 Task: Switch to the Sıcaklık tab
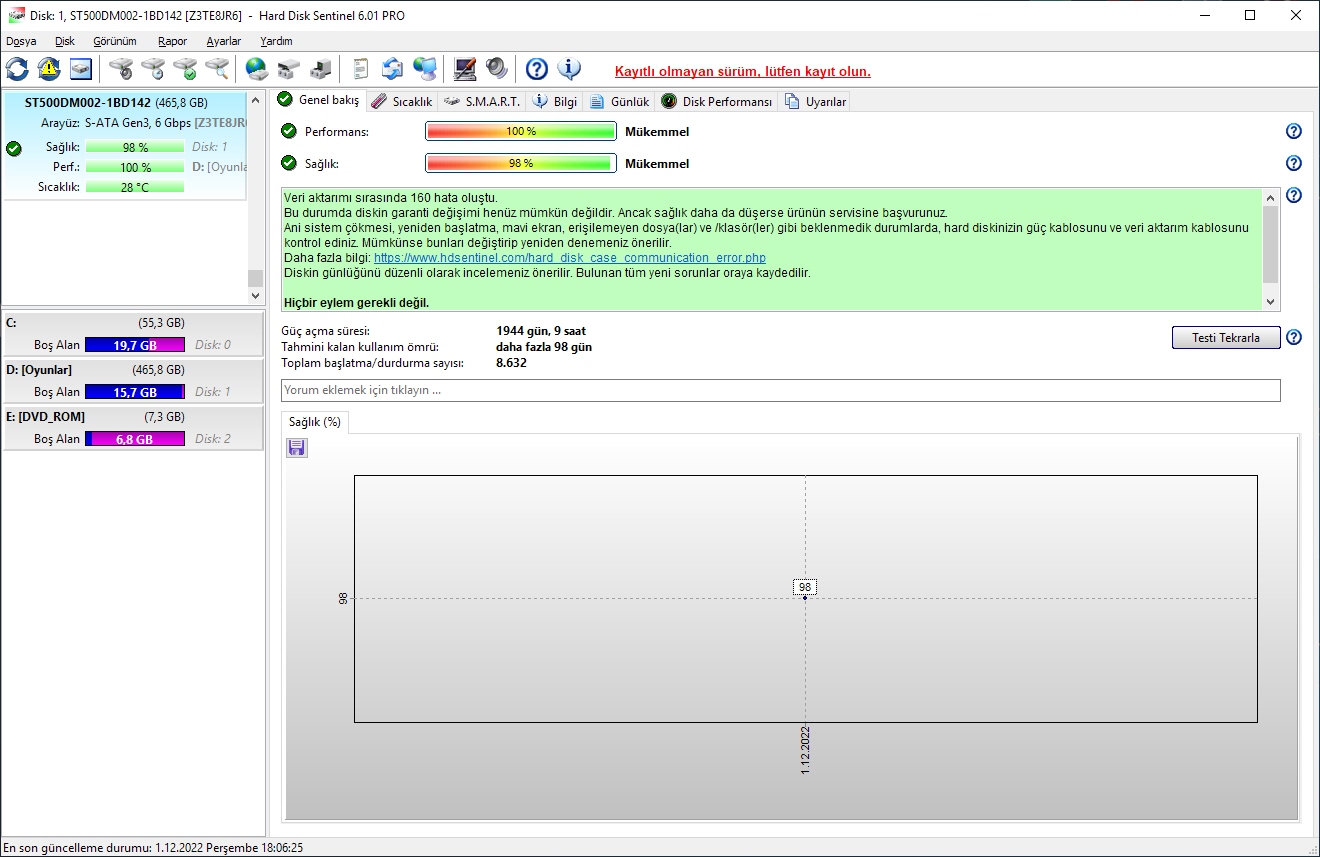tap(401, 101)
